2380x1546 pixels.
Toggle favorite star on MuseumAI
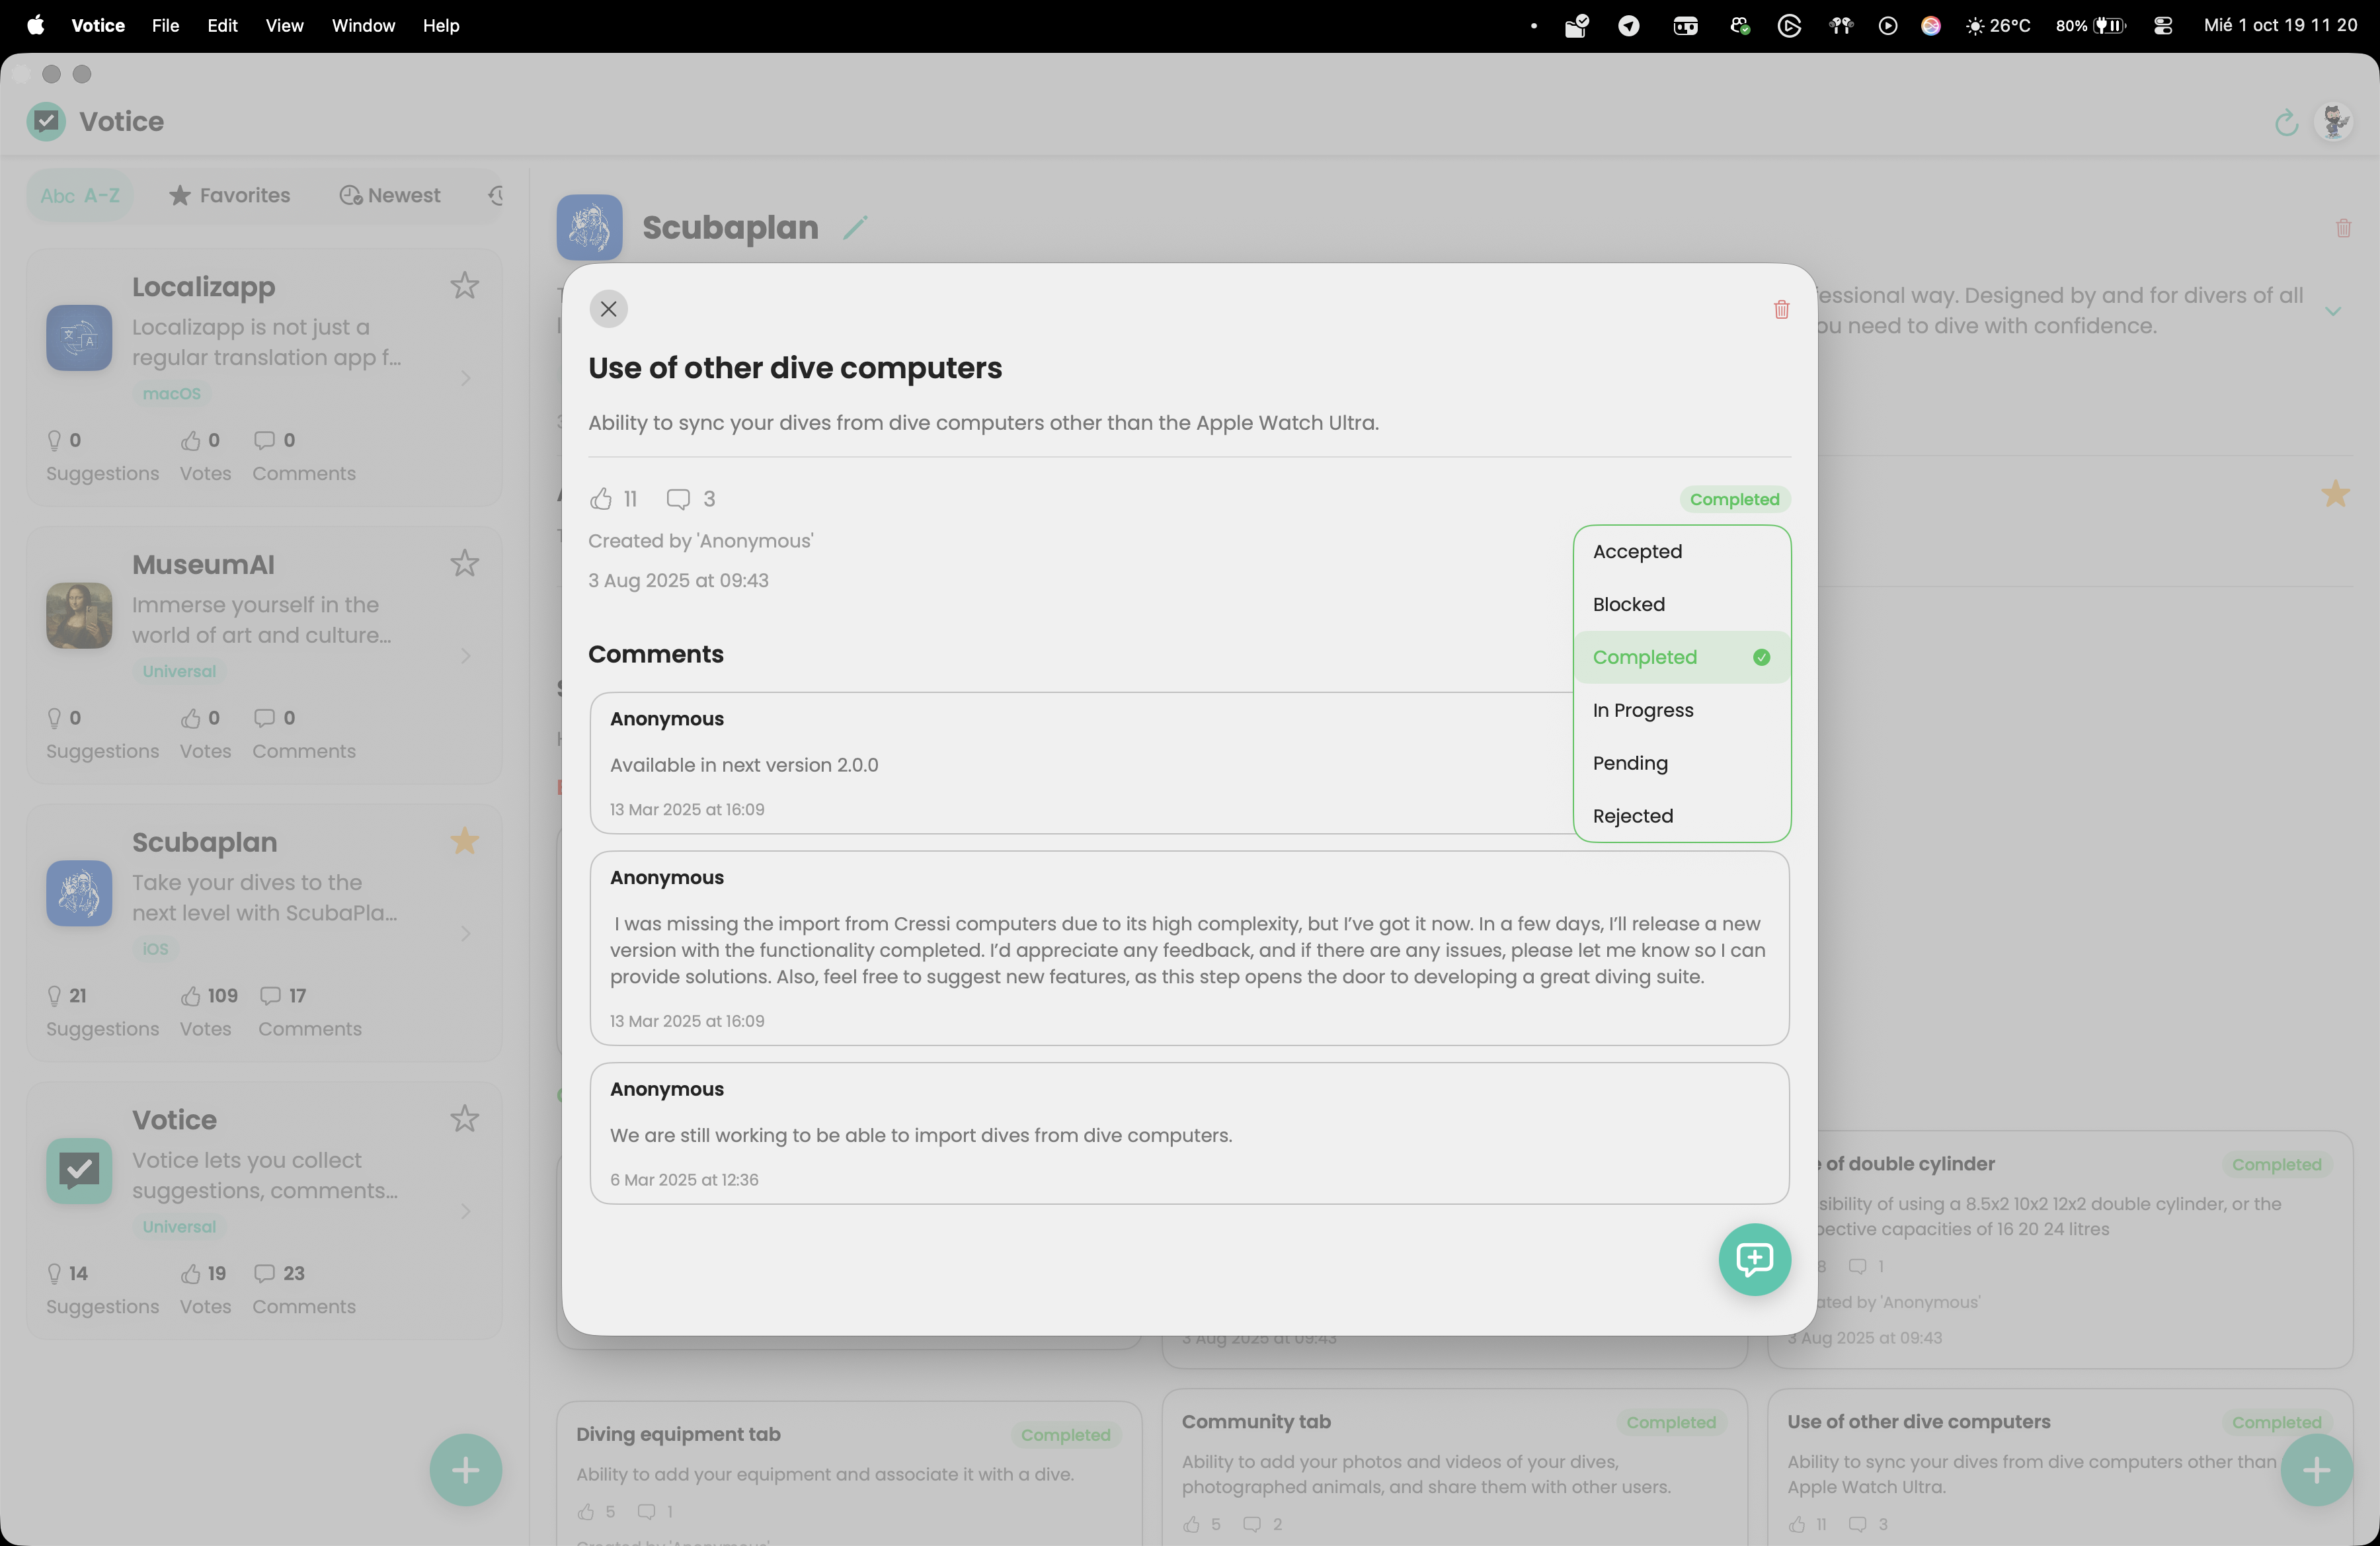(464, 564)
